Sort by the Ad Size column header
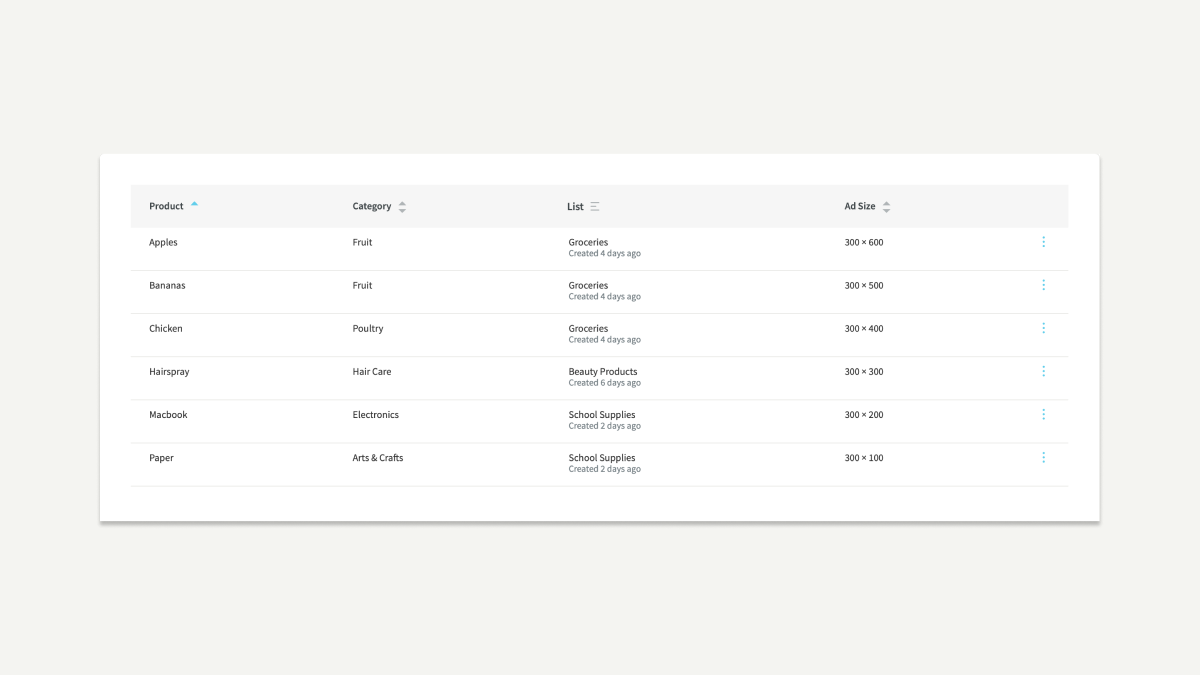 (860, 206)
